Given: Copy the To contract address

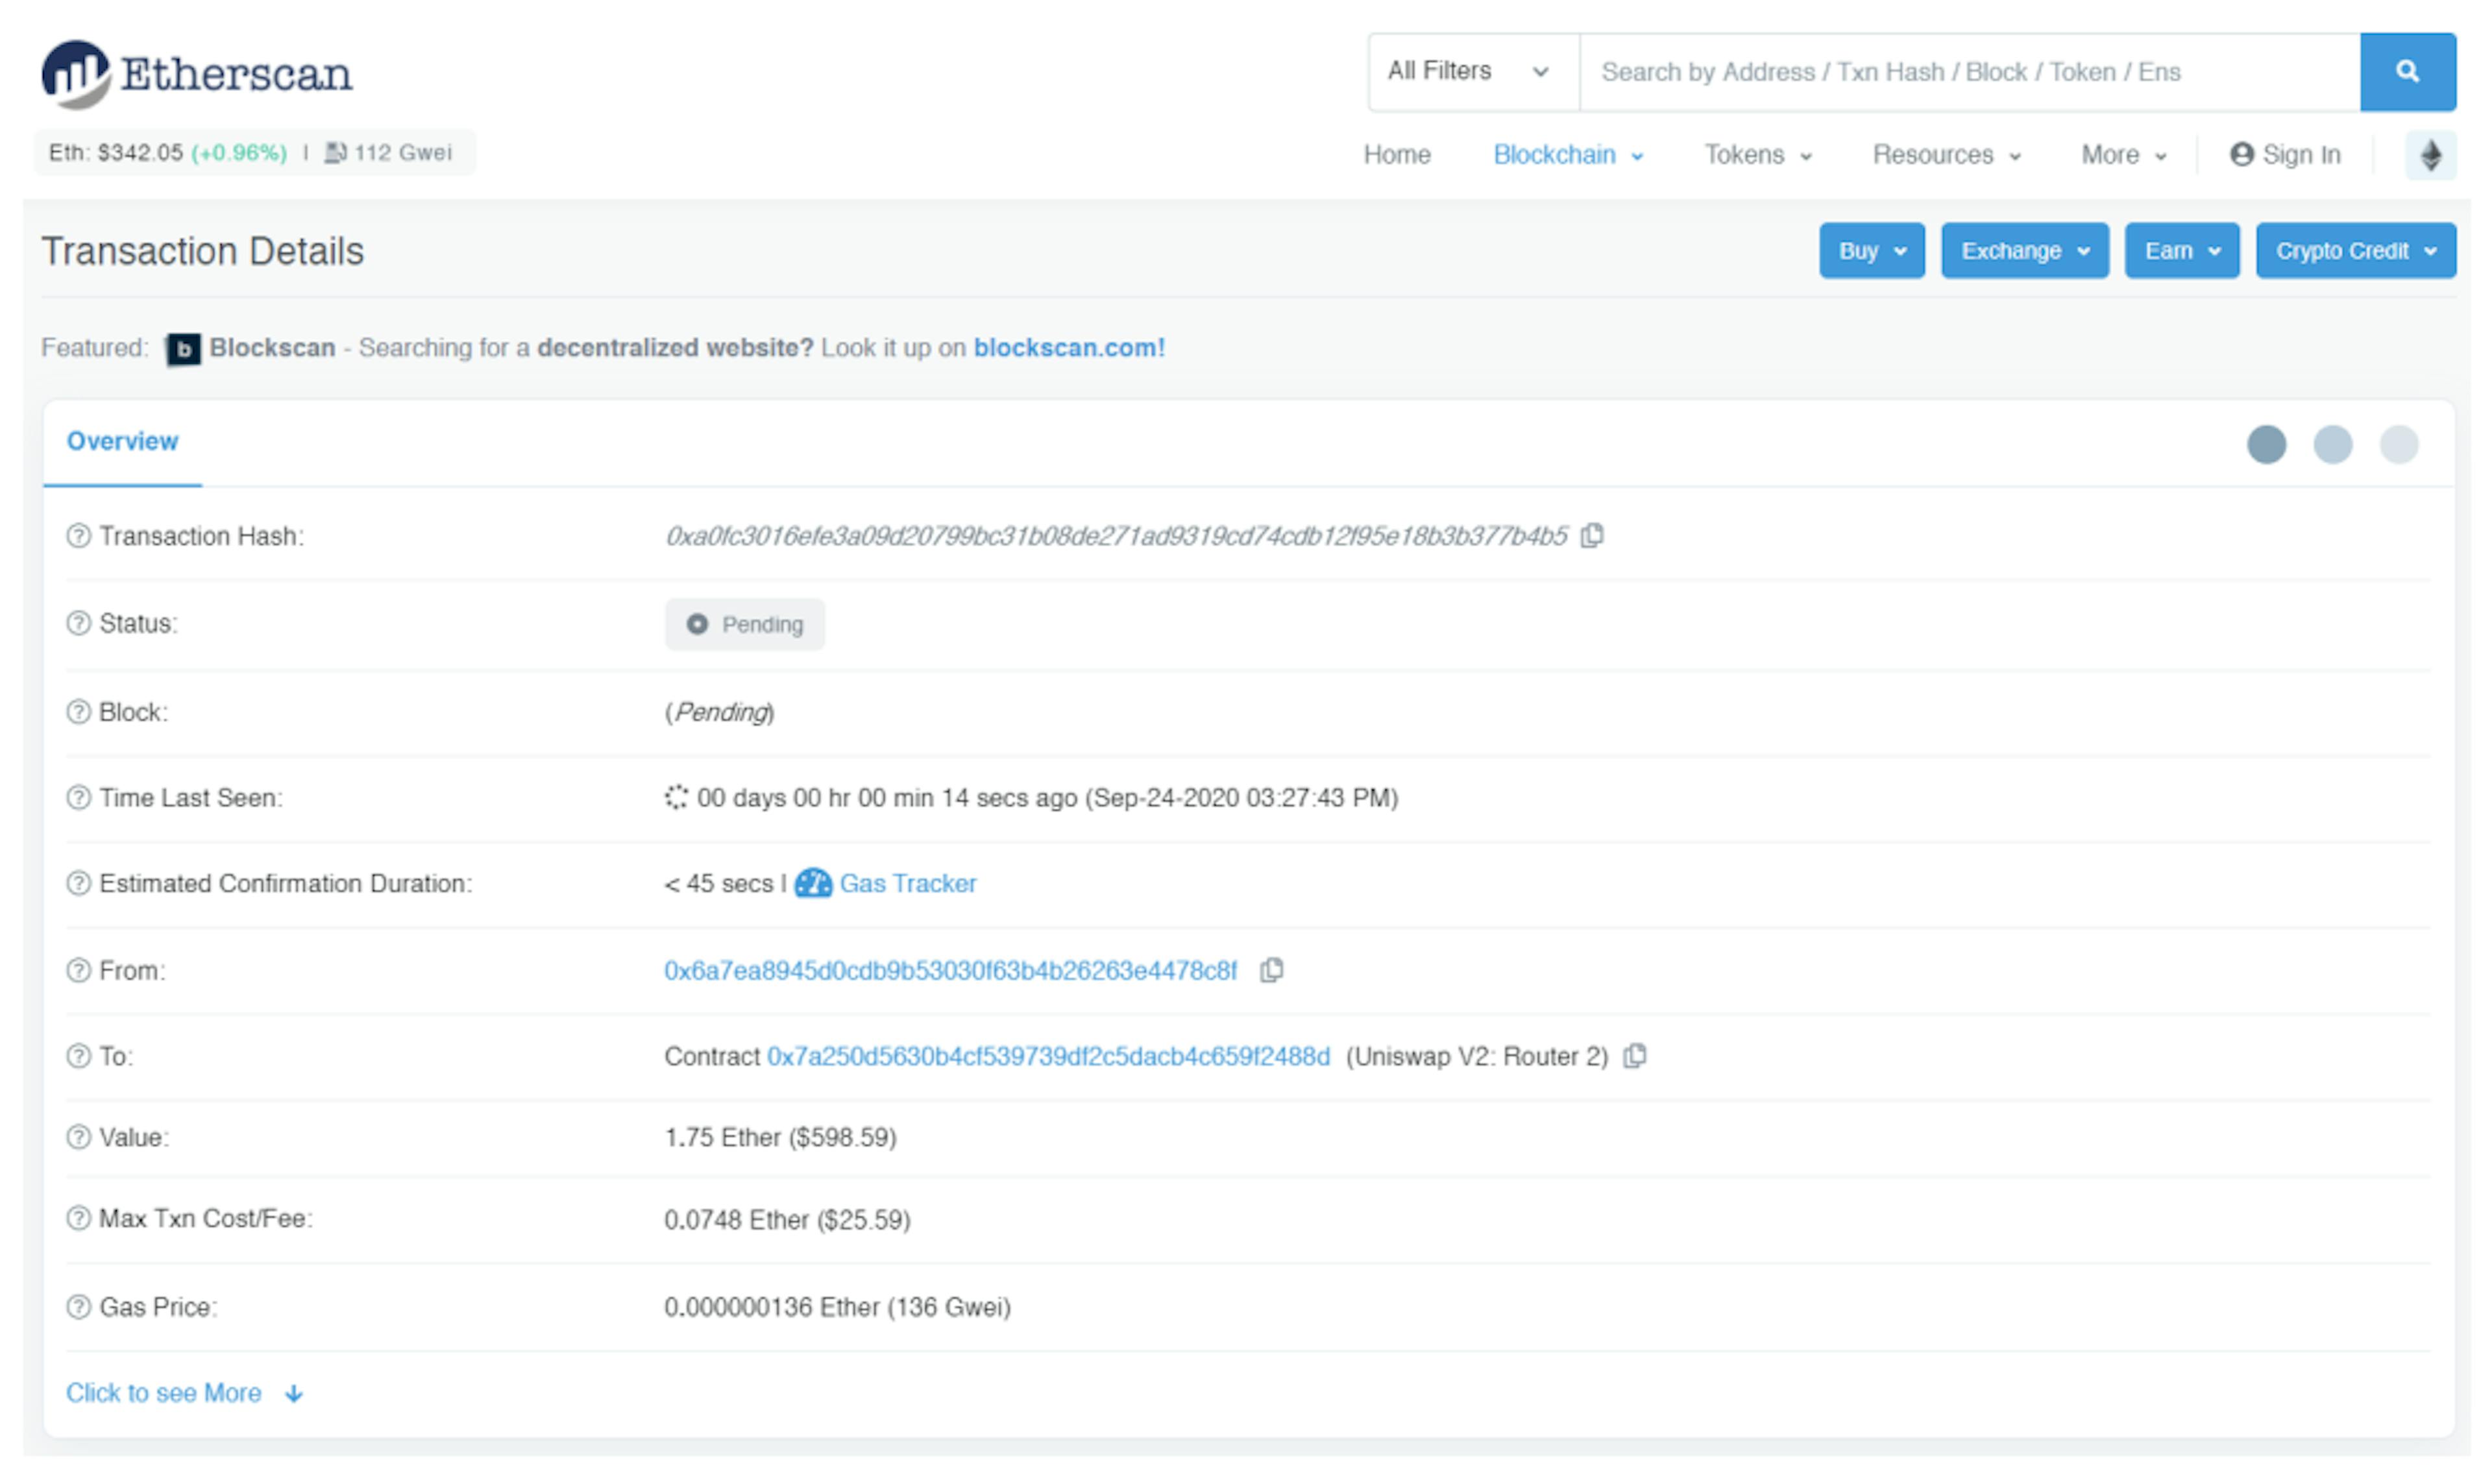Looking at the screenshot, I should (1634, 1056).
